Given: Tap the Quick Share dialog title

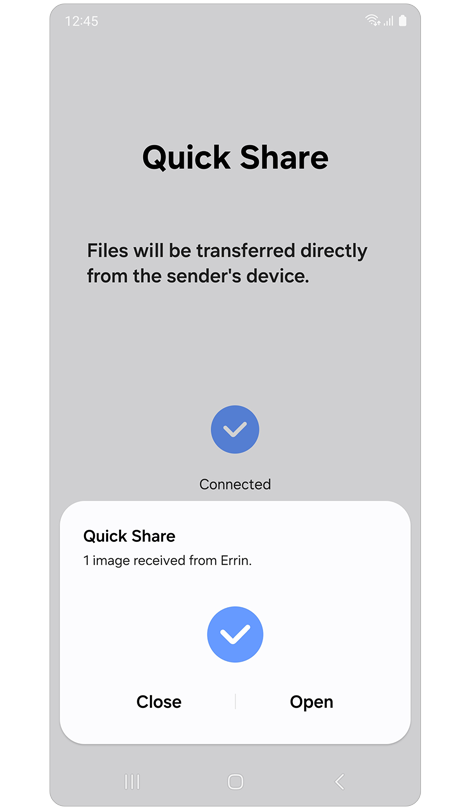Looking at the screenshot, I should tap(129, 536).
